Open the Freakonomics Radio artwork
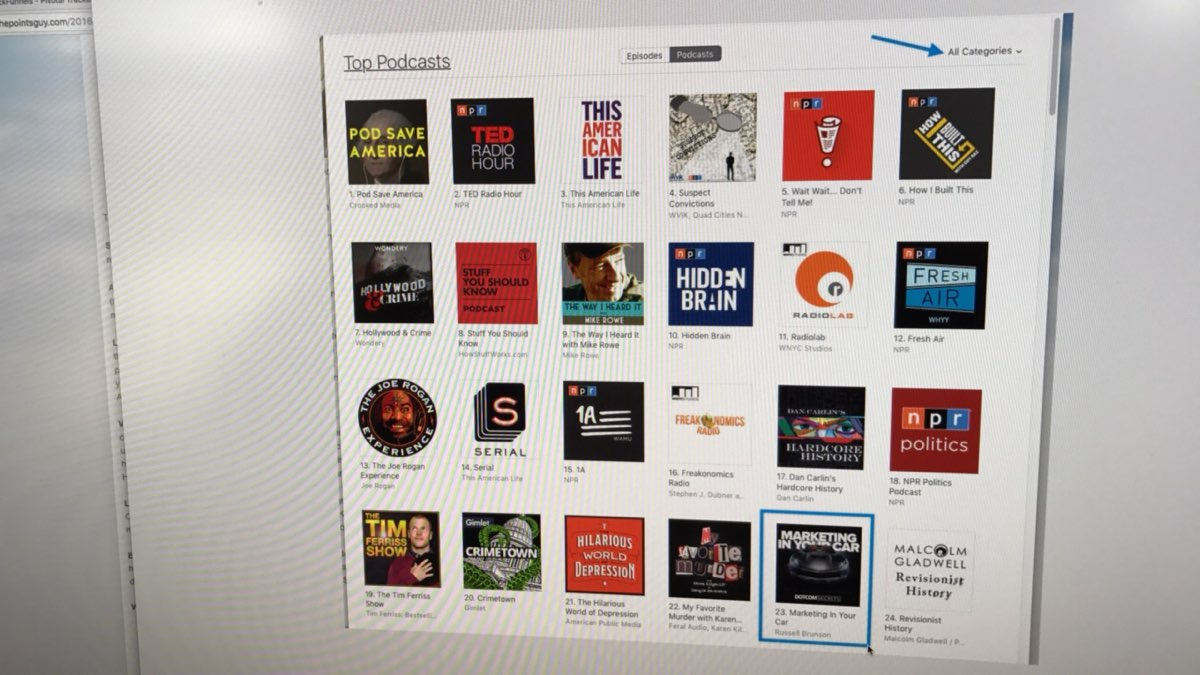 pos(710,424)
